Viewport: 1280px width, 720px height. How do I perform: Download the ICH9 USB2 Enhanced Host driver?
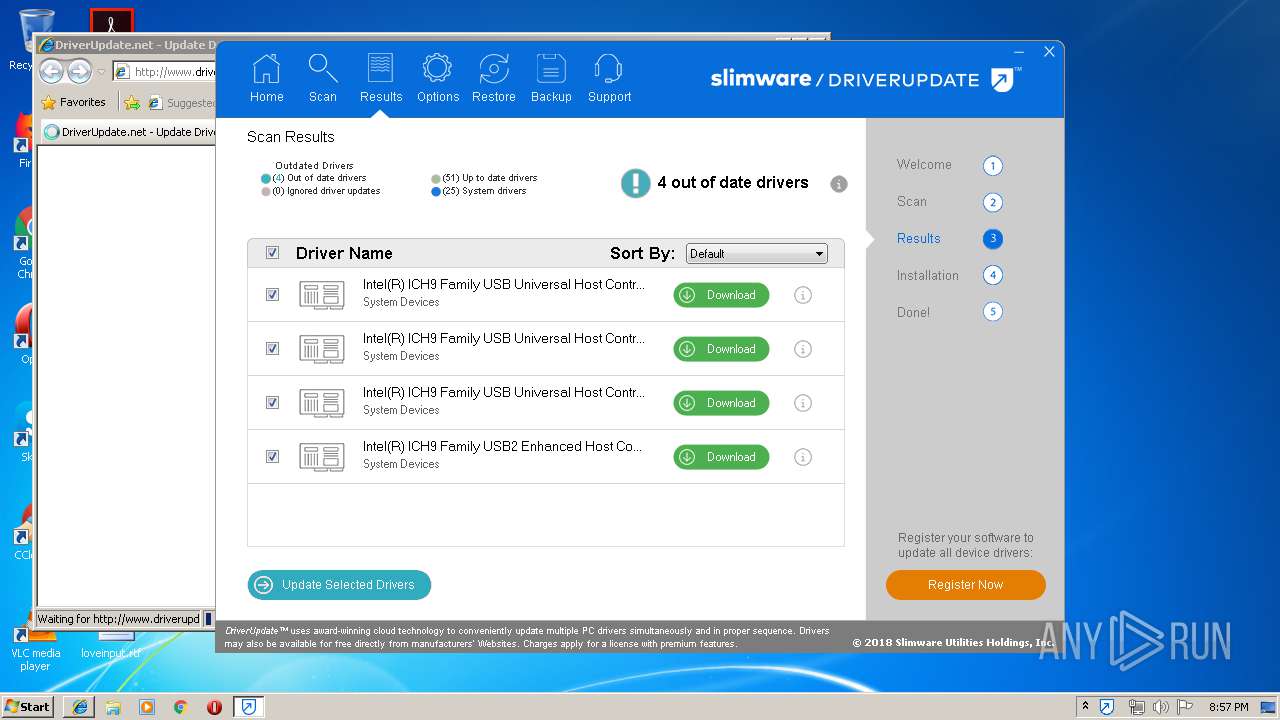click(x=721, y=457)
